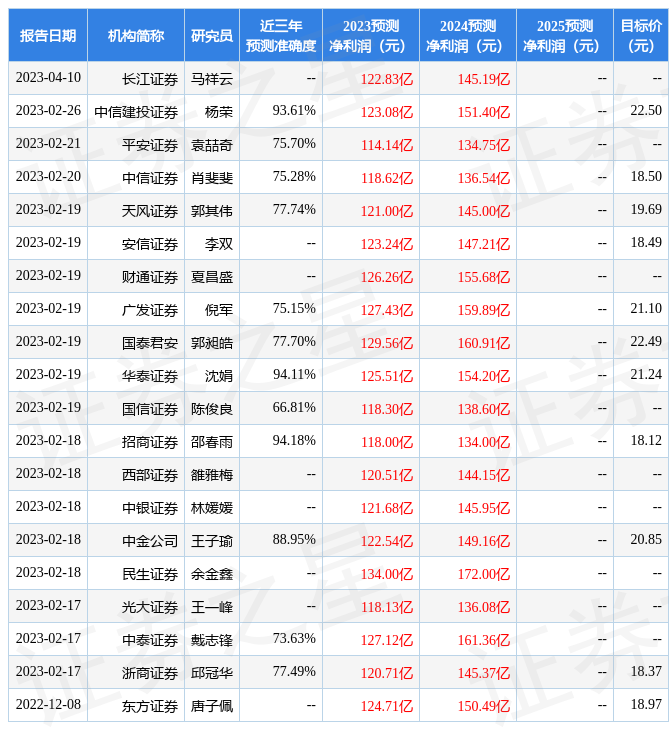
Task: Click analyst name 杨荣
Action: point(219,112)
